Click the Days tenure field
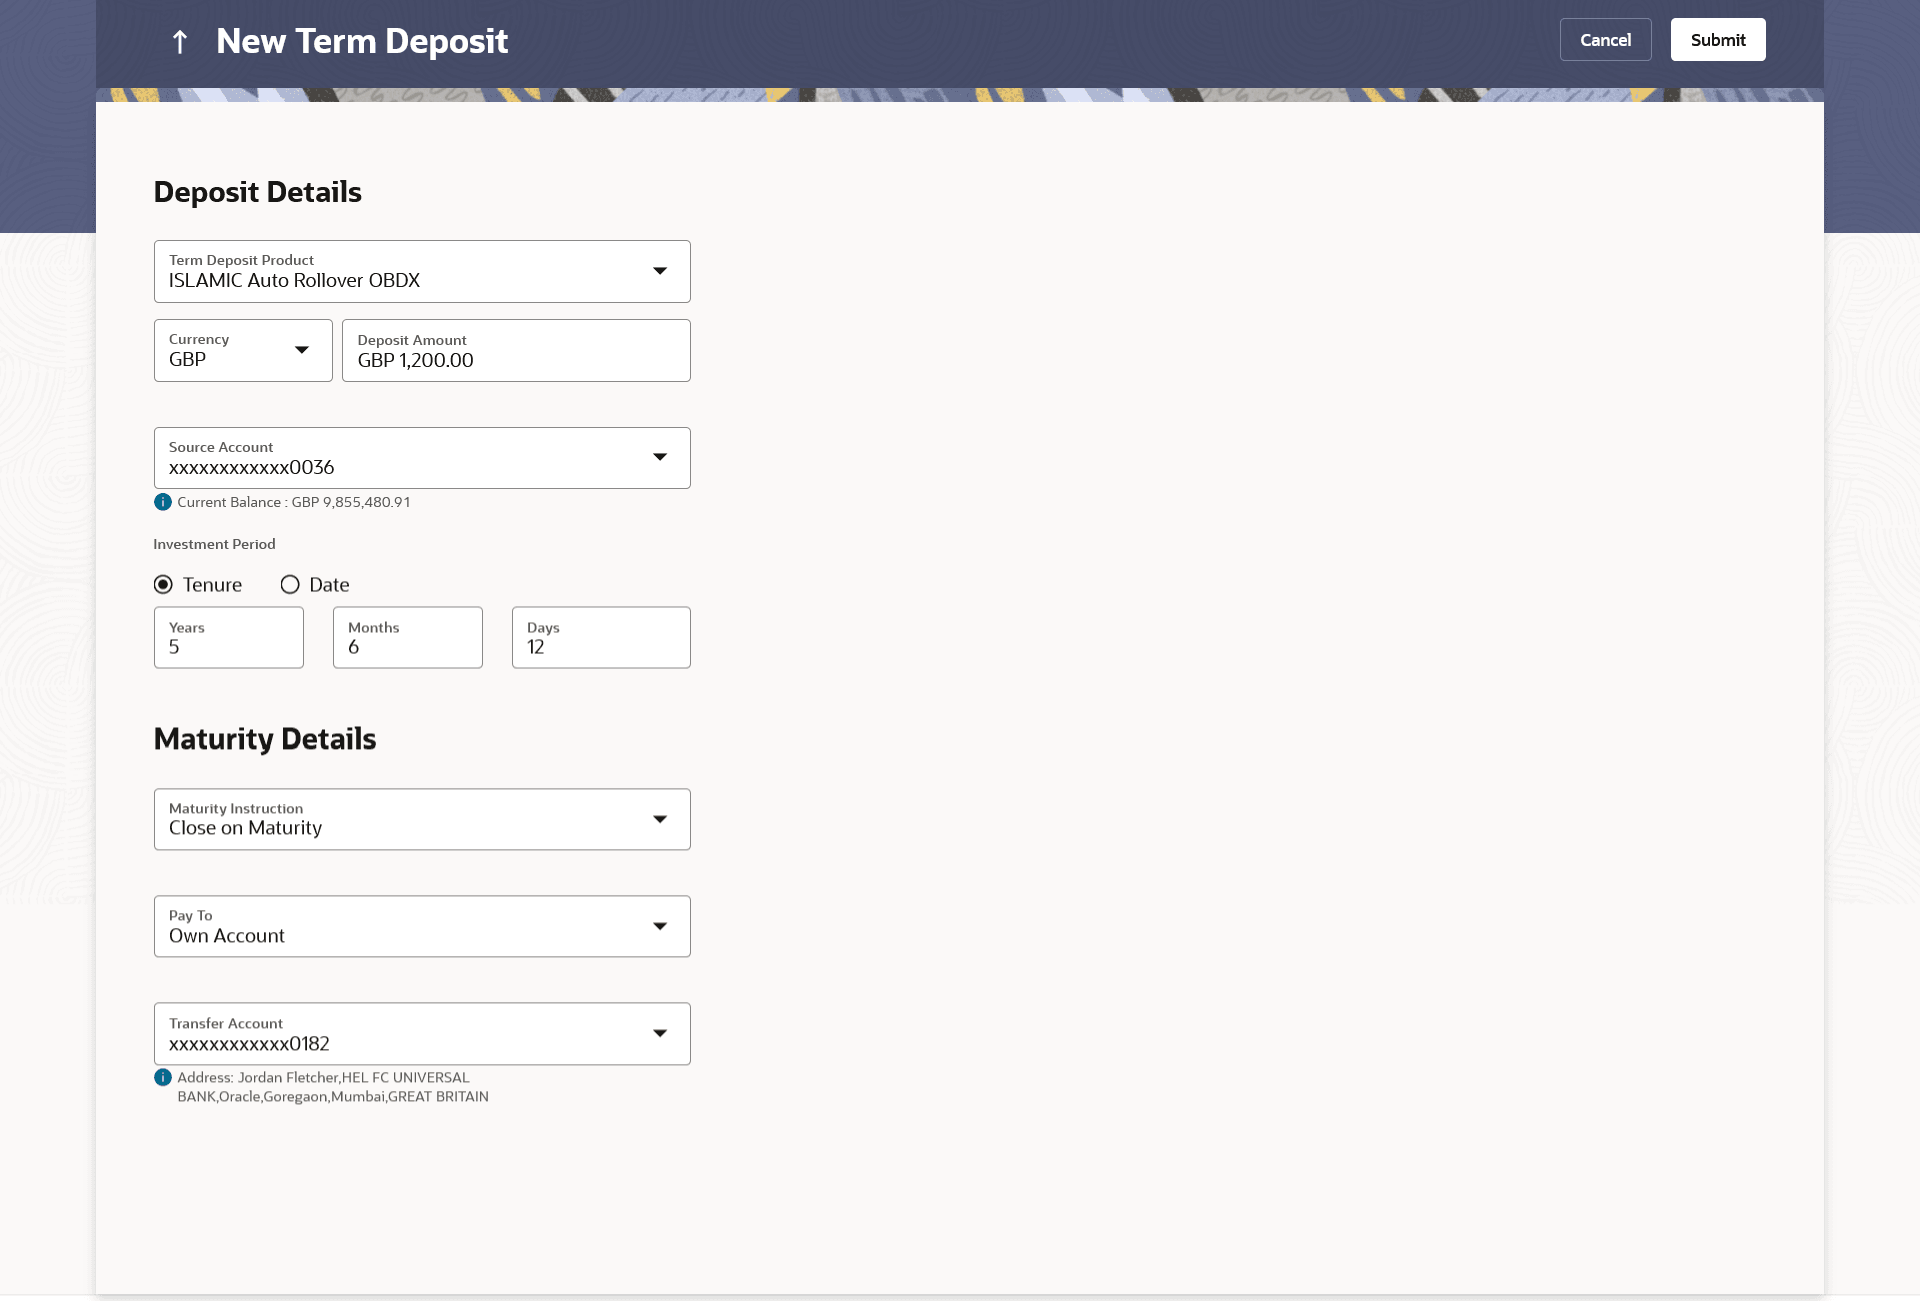This screenshot has width=1920, height=1301. (601, 638)
